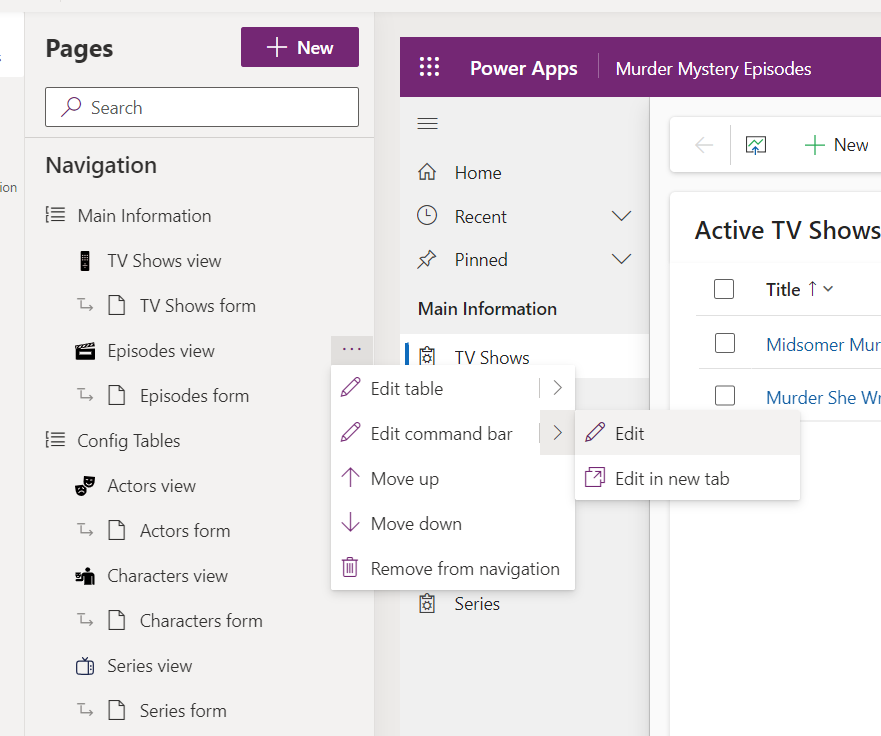Screen dimensions: 881x736
Task: Select Characters view in the Pages tree
Action: click(167, 575)
